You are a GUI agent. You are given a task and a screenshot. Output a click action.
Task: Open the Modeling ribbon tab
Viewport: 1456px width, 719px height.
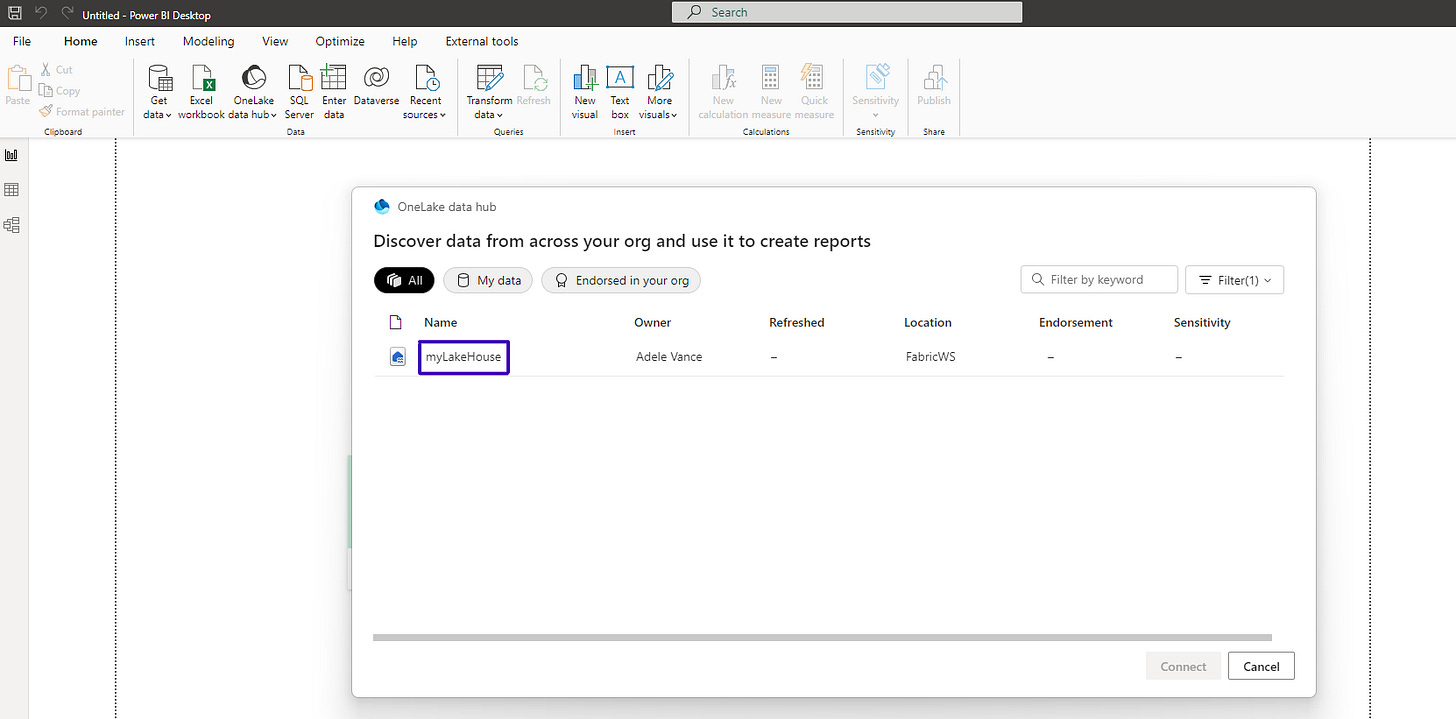point(208,41)
